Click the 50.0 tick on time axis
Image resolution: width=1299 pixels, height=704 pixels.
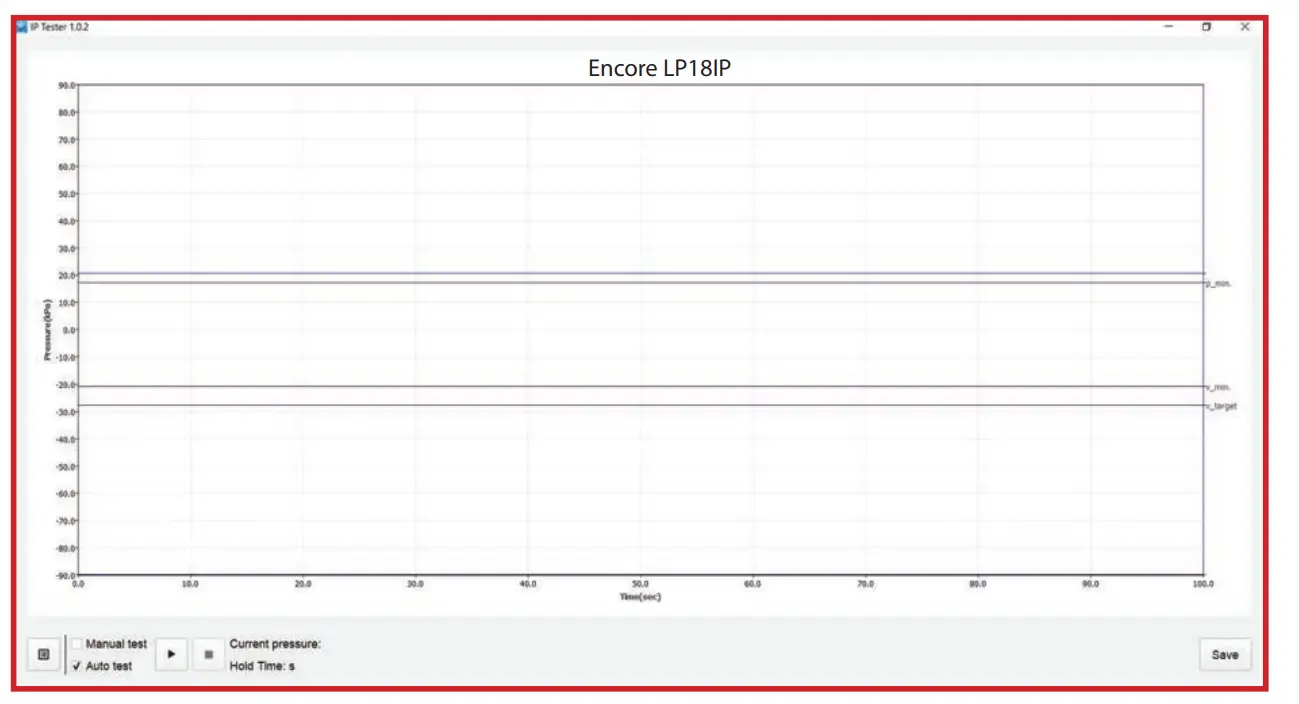[x=641, y=584]
